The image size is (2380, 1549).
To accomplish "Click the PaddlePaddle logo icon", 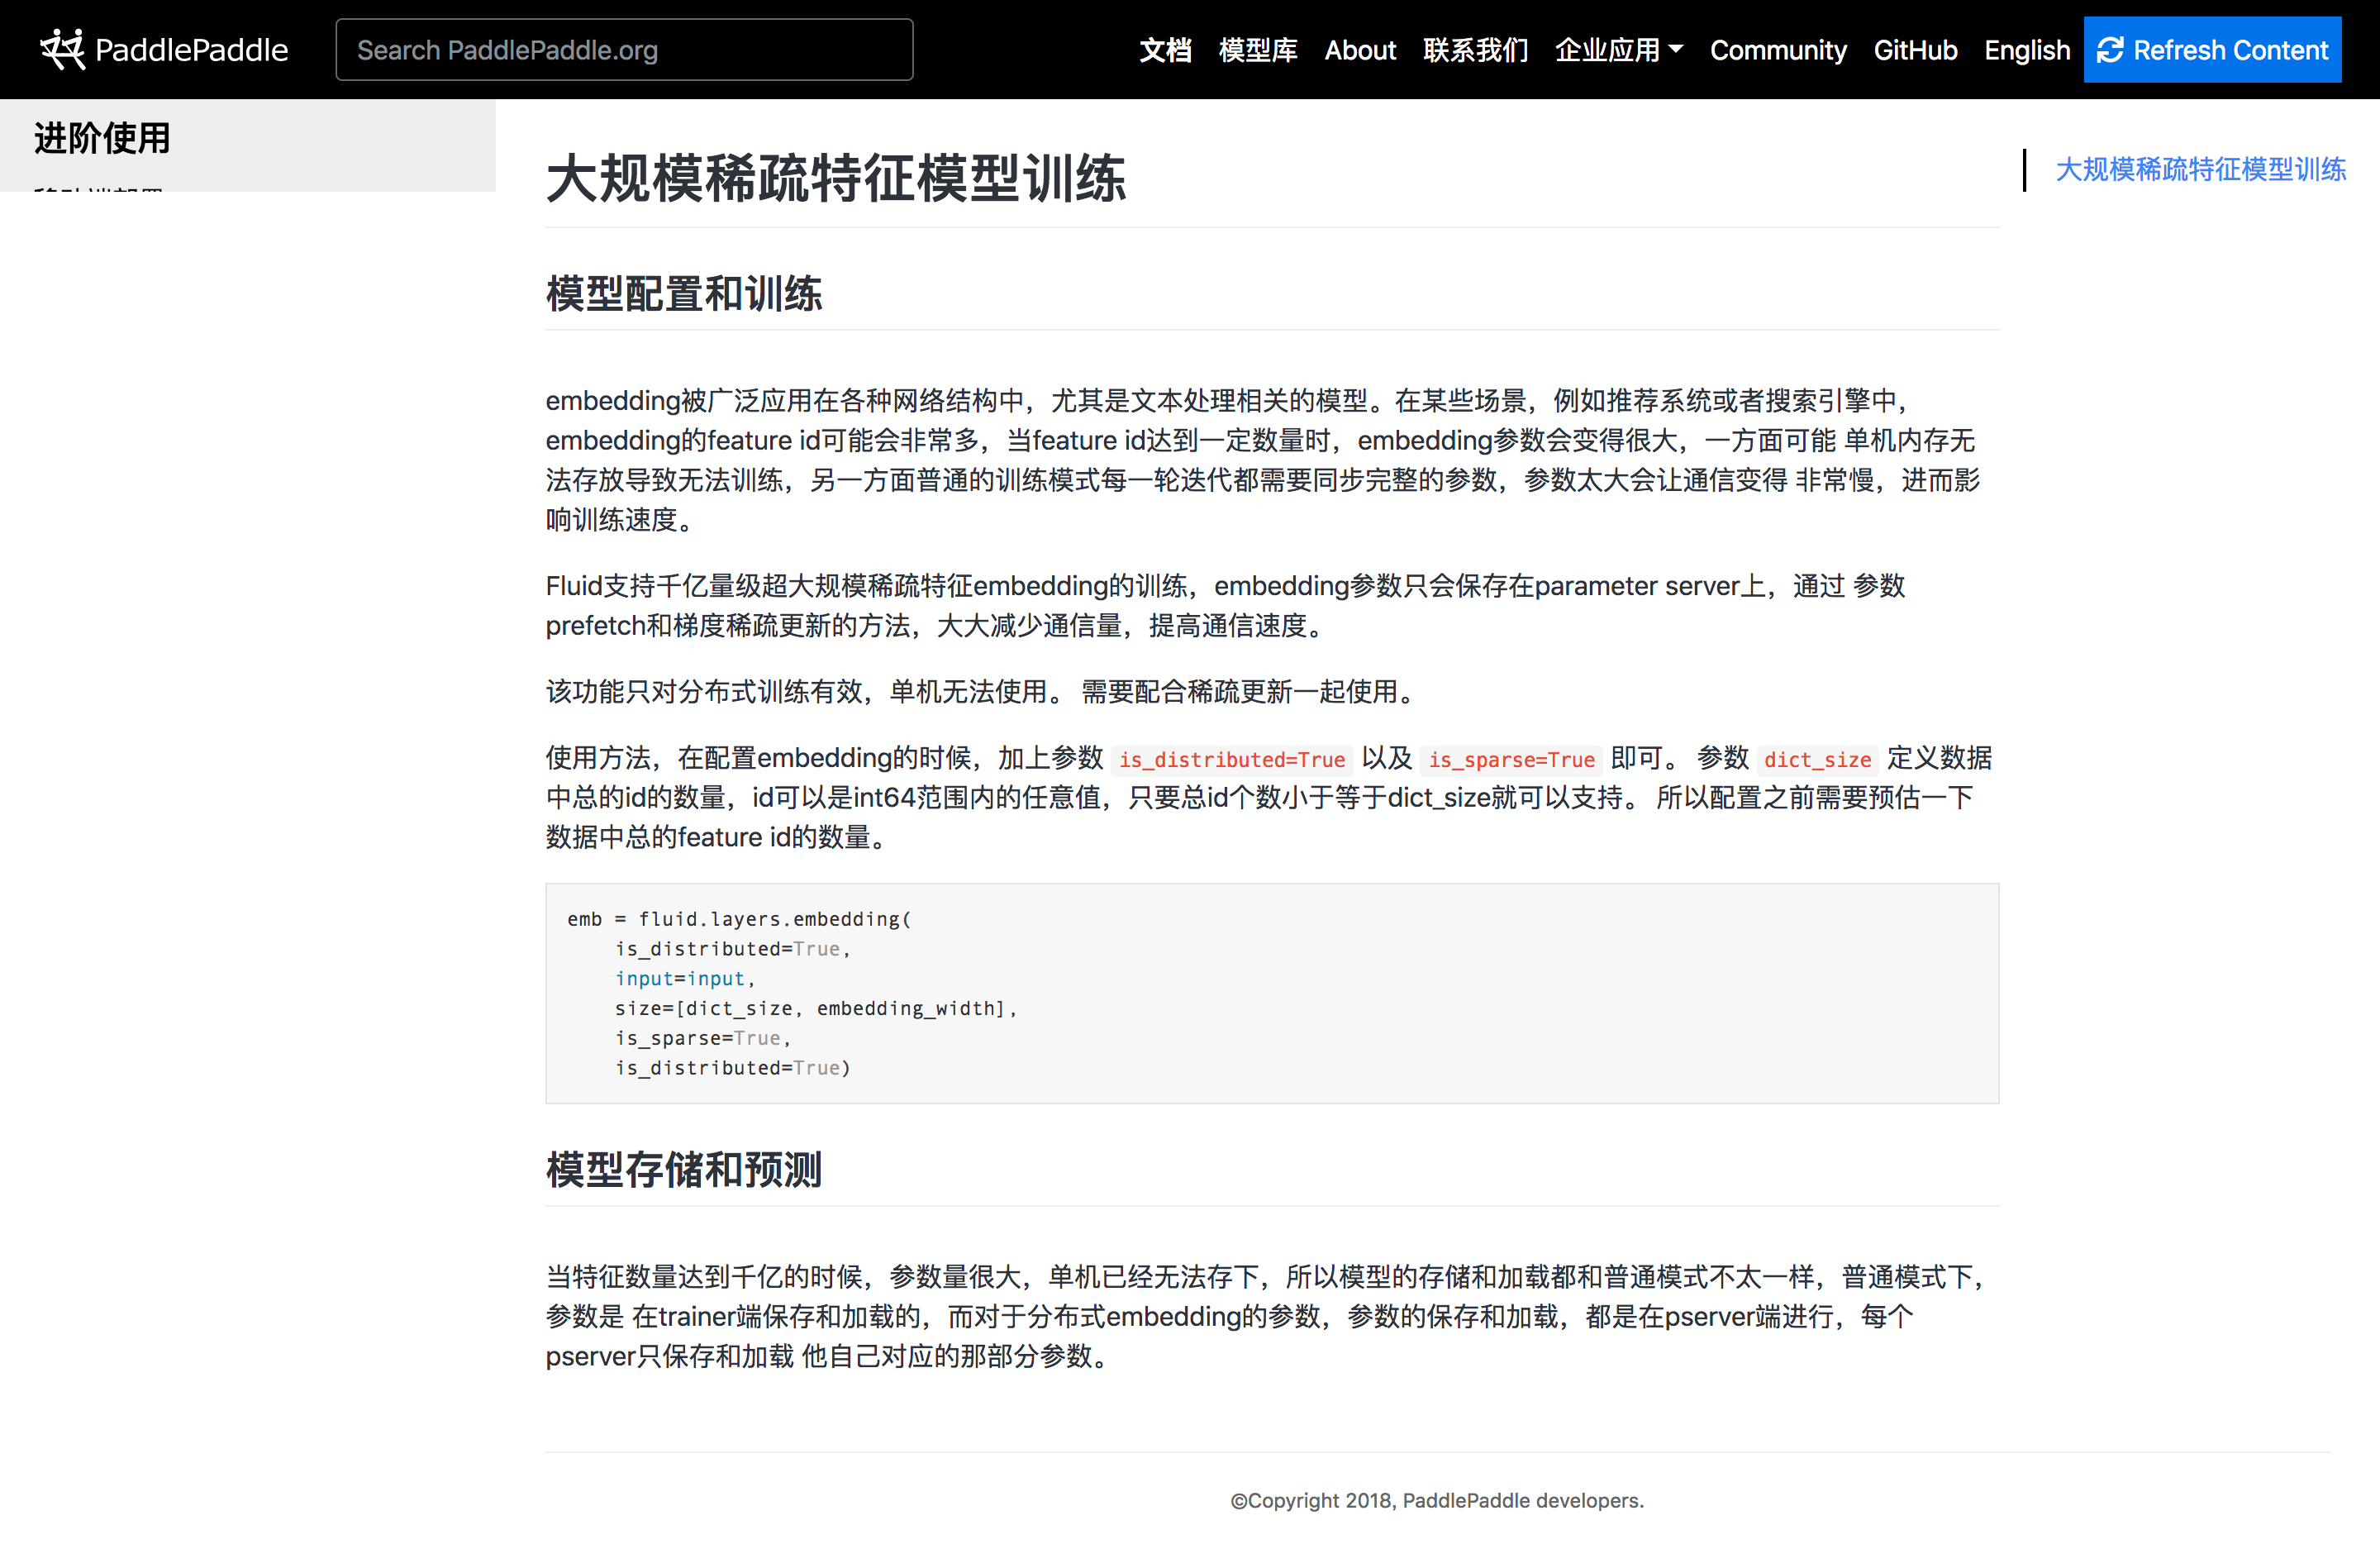I will [62, 49].
